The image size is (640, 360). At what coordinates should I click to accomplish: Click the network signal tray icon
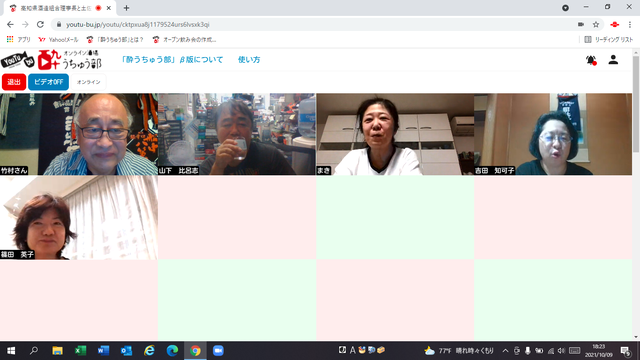click(x=551, y=351)
